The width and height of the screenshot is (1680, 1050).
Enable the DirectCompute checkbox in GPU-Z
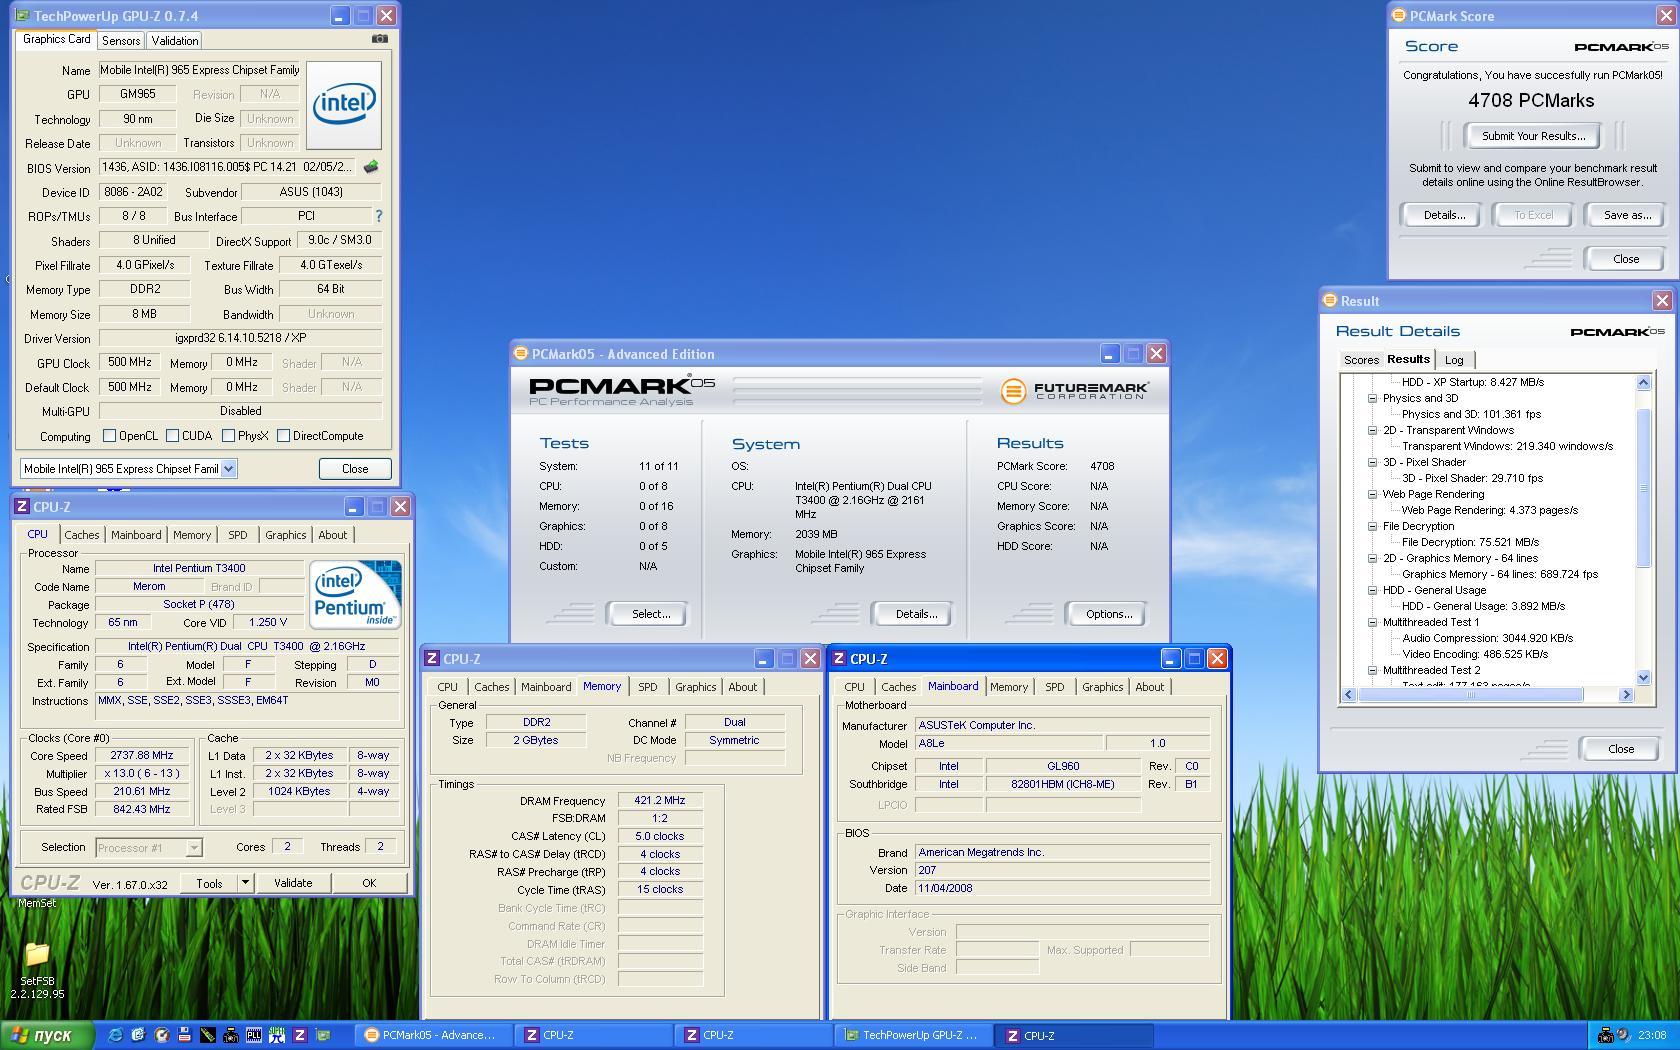click(x=283, y=436)
